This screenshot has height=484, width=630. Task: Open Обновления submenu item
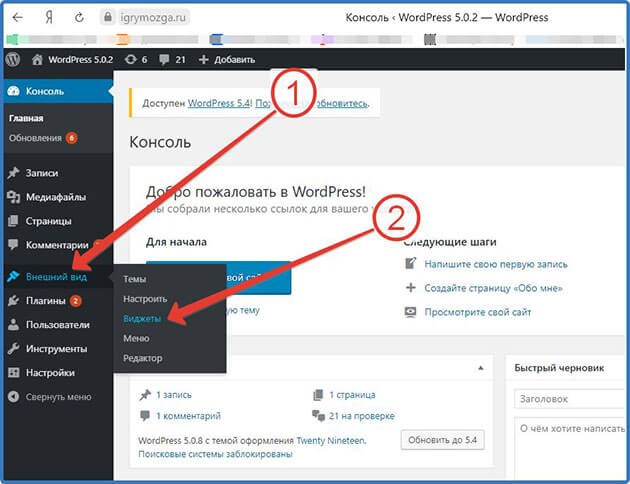click(x=35, y=138)
